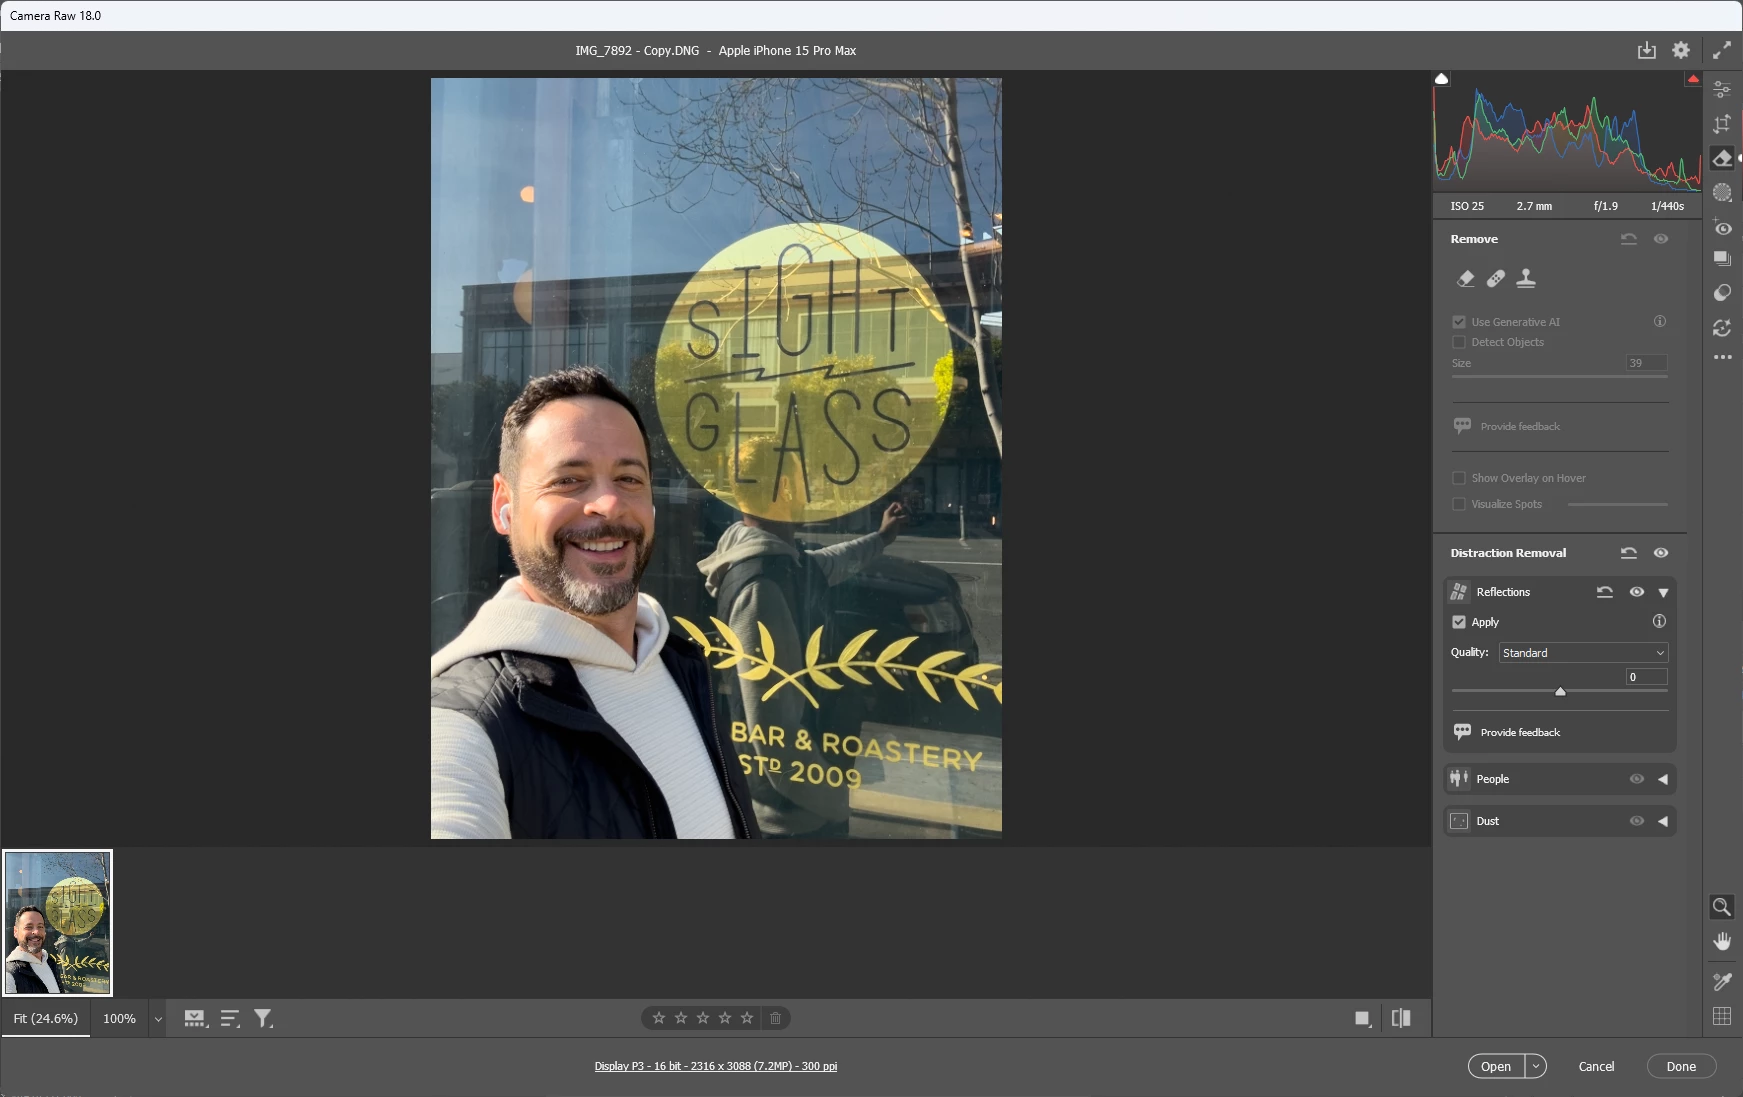This screenshot has width=1743, height=1097.
Task: Open the Open button dropdown arrow
Action: click(x=1535, y=1066)
